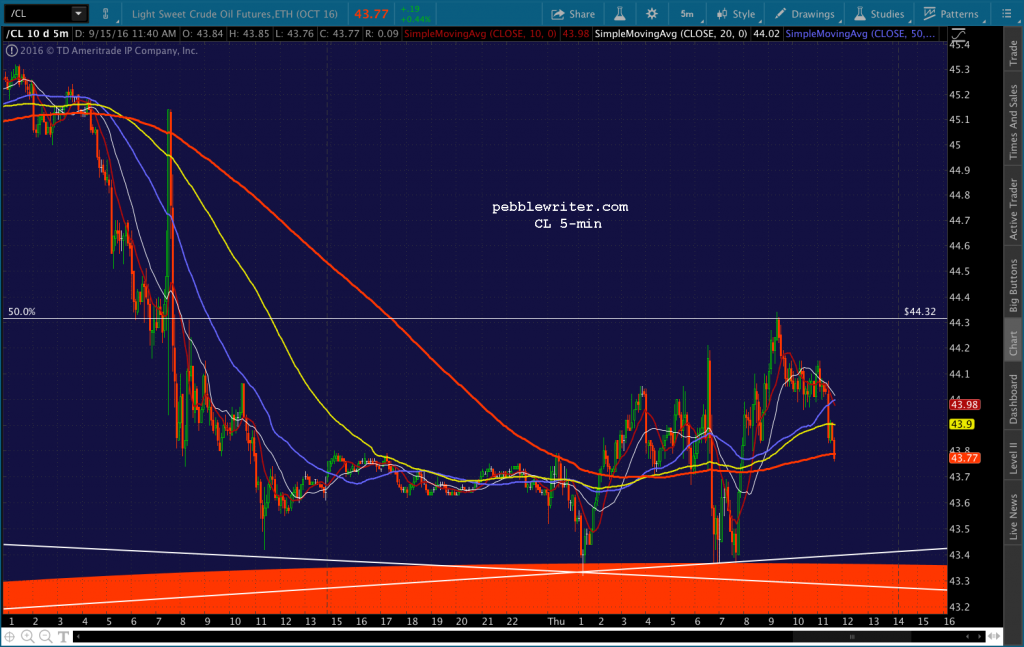Click the orange 43.77 price bubble
This screenshot has width=1024, height=647.
point(964,458)
